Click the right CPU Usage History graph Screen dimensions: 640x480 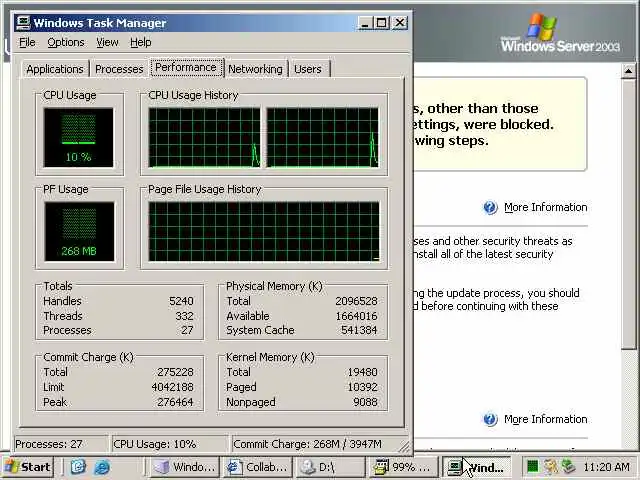click(x=322, y=138)
